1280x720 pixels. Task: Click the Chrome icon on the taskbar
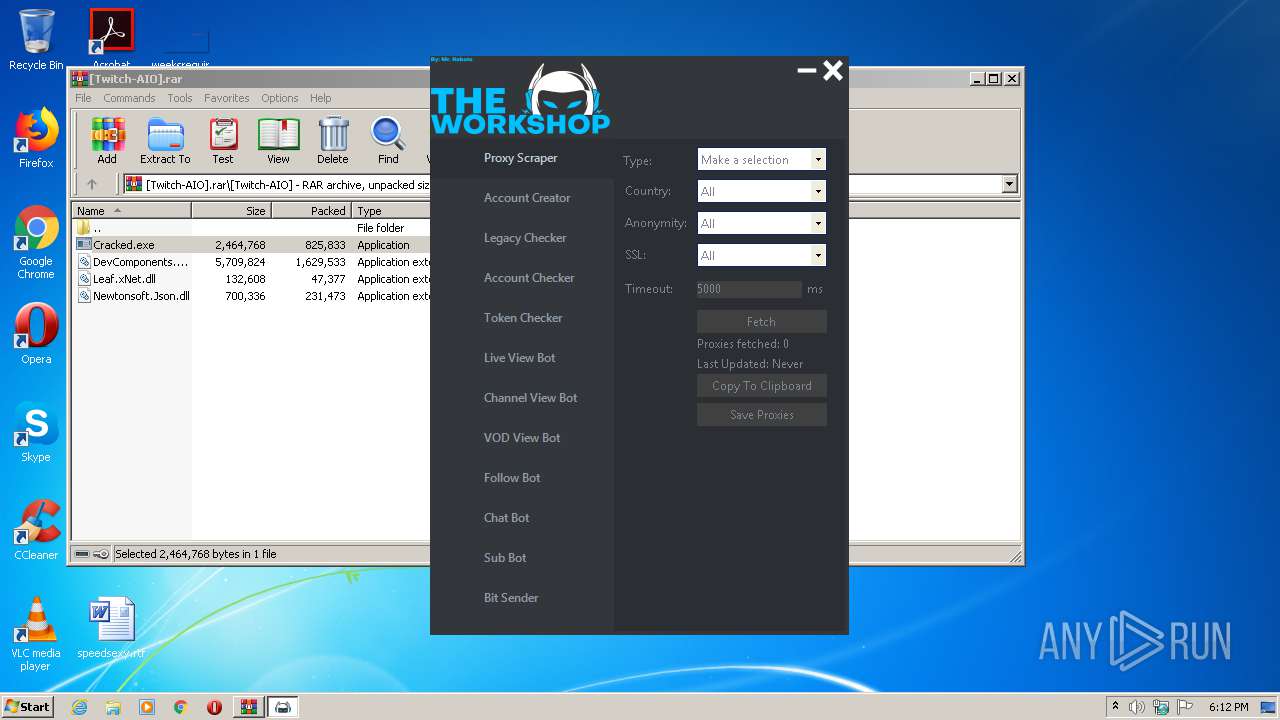[x=180, y=707]
